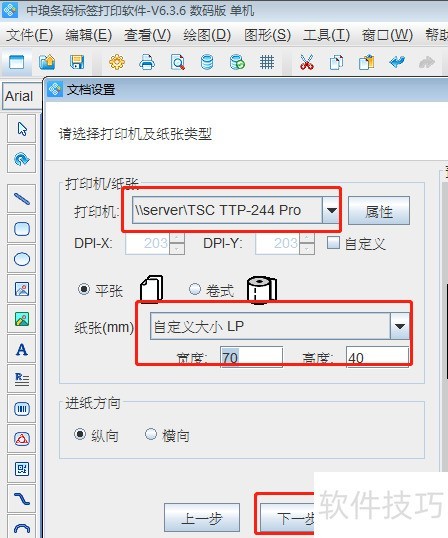Select the straight line drawing tool
Viewport: 448px width, 538px height.
(22, 199)
